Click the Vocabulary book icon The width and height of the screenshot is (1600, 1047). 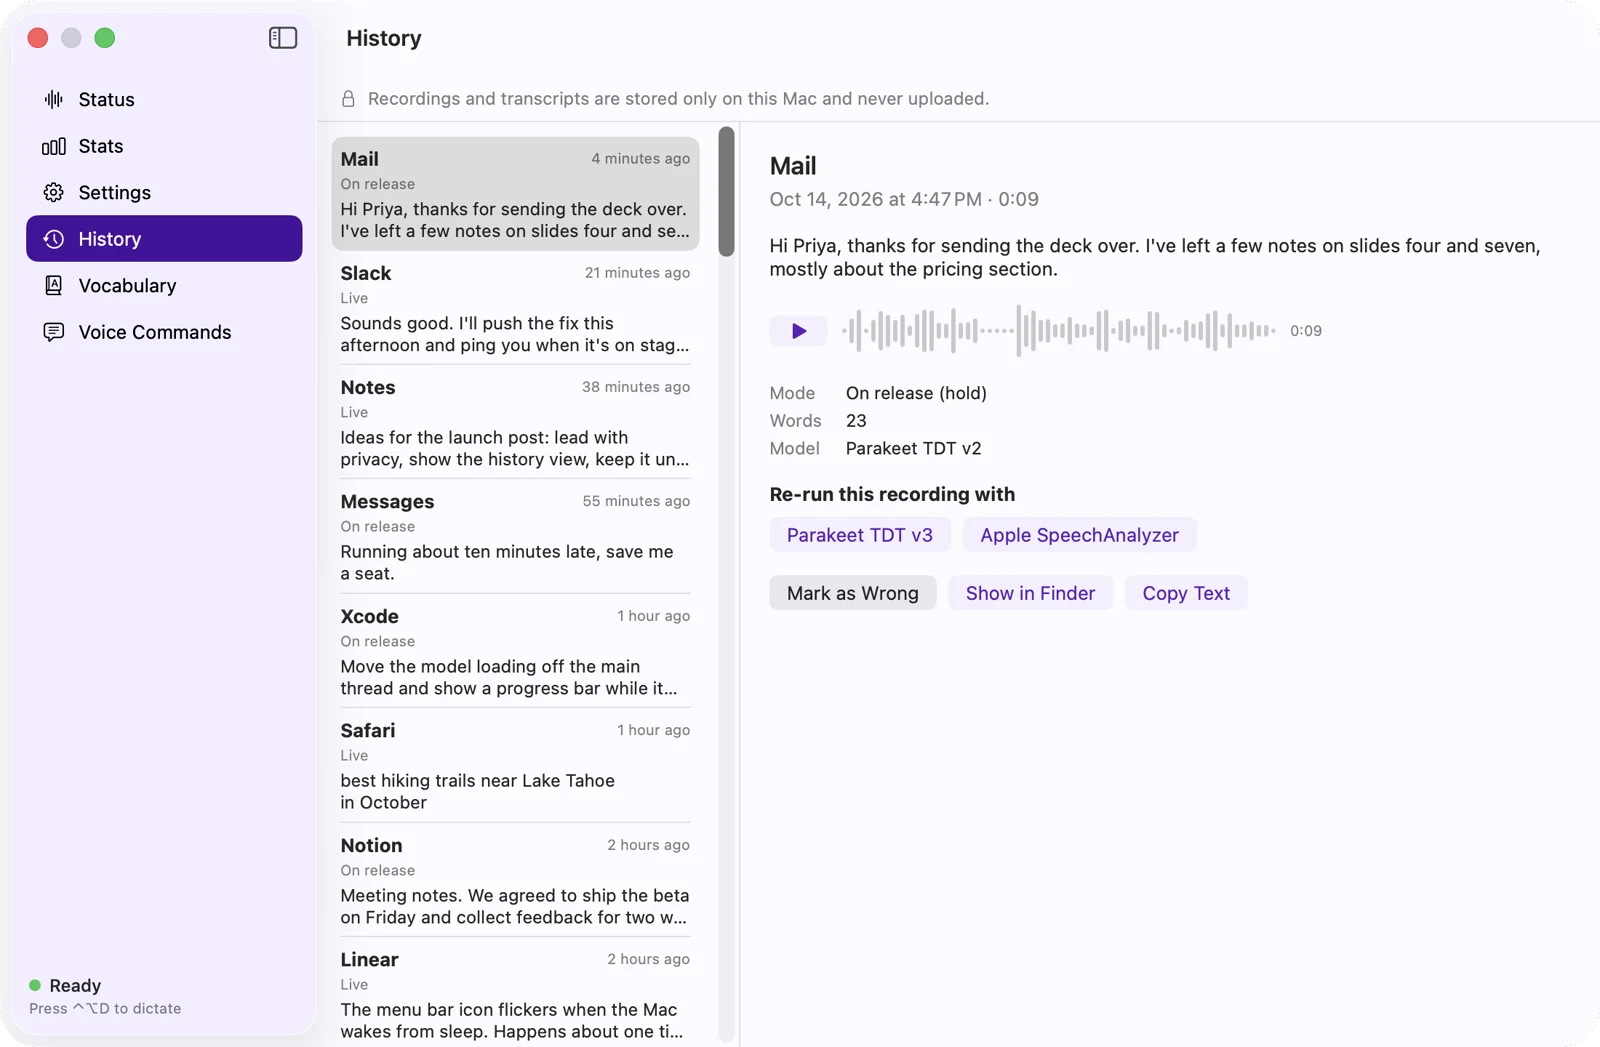click(54, 285)
